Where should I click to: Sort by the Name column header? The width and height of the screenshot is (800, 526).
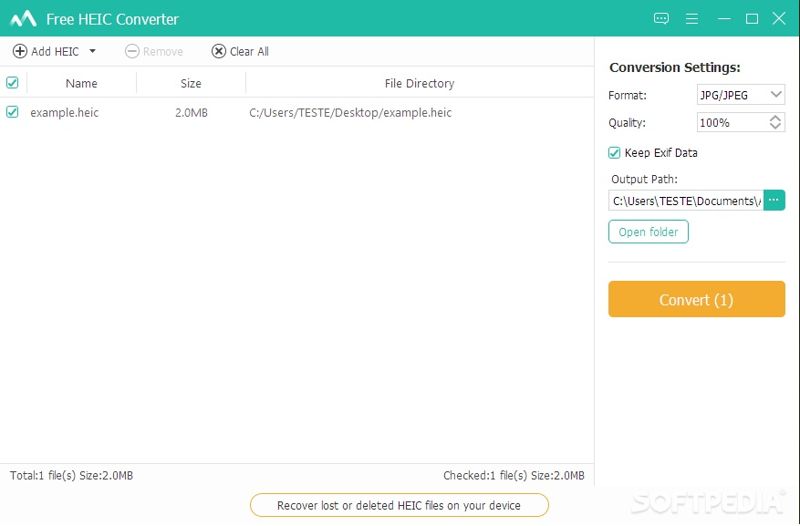click(x=81, y=83)
